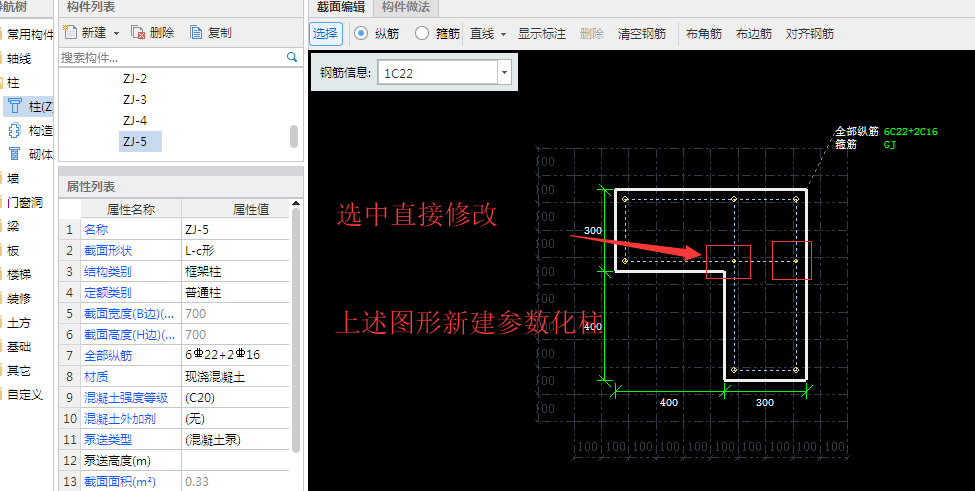Viewport: 975px width, 491px height.
Task: Select the 构造 column icon in tree
Action: [x=14, y=130]
